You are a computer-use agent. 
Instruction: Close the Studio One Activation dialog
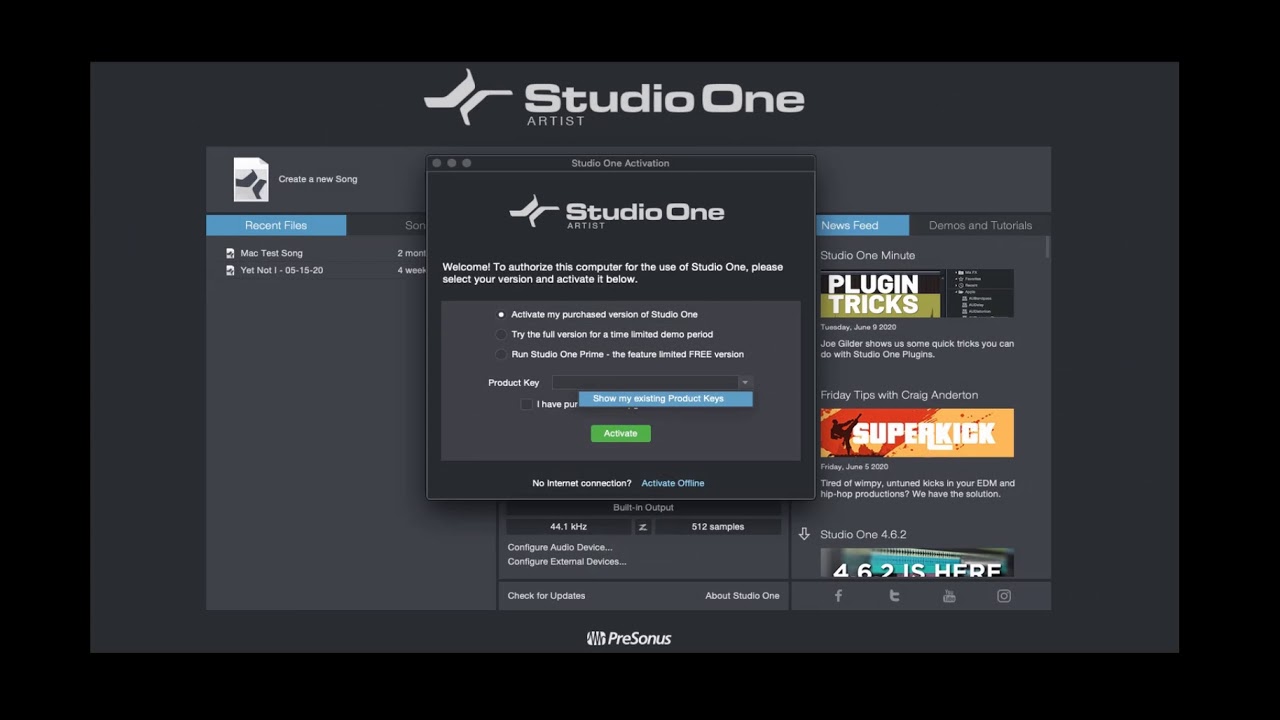pyautogui.click(x=436, y=163)
